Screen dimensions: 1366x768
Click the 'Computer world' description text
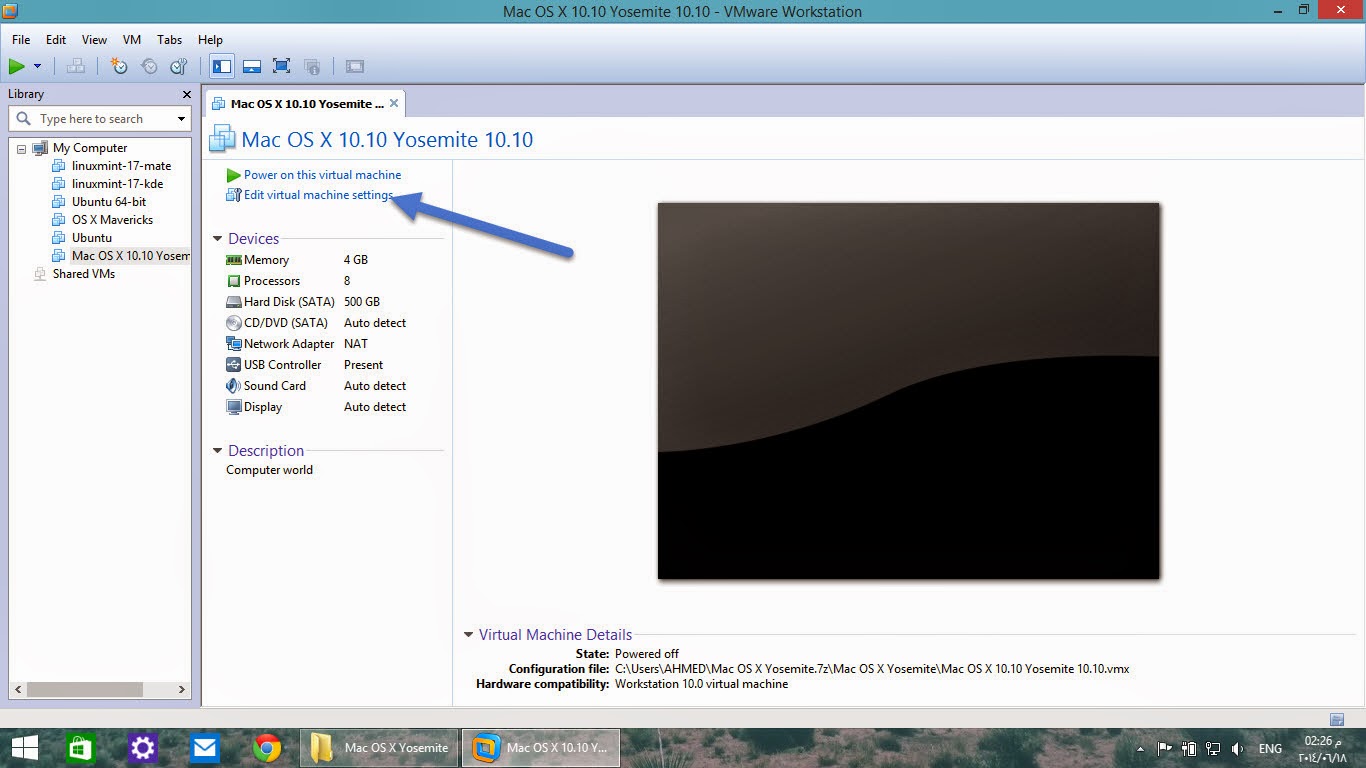pos(269,470)
